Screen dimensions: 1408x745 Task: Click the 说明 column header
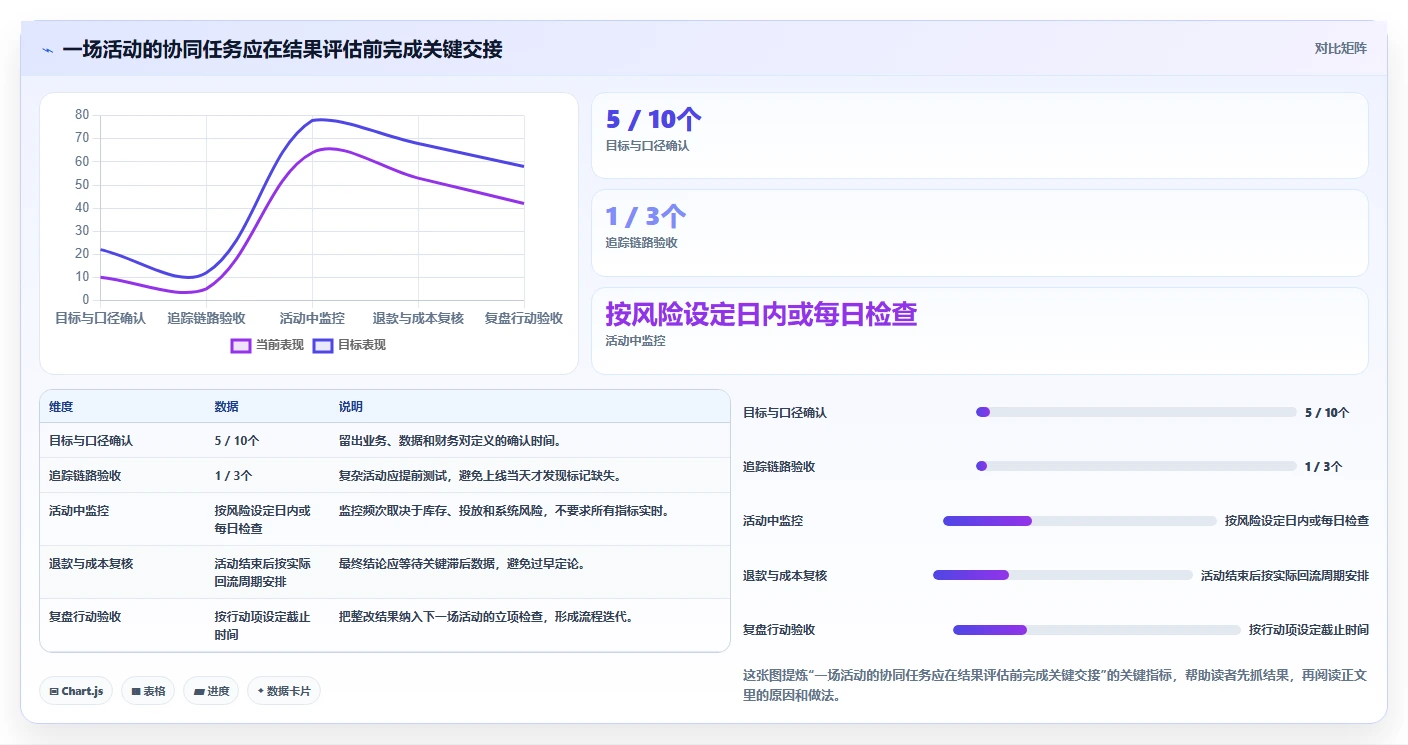click(x=351, y=407)
